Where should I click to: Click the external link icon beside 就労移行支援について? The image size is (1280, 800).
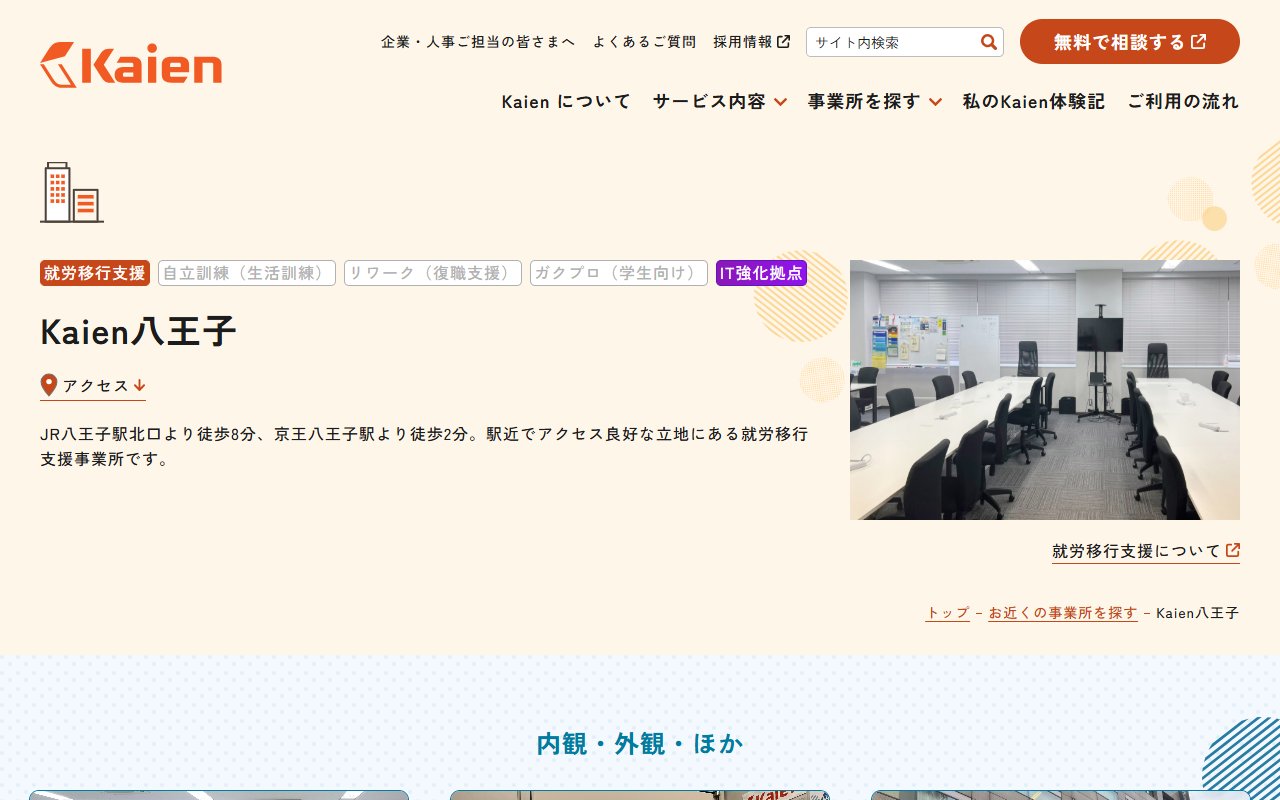[x=1233, y=550]
